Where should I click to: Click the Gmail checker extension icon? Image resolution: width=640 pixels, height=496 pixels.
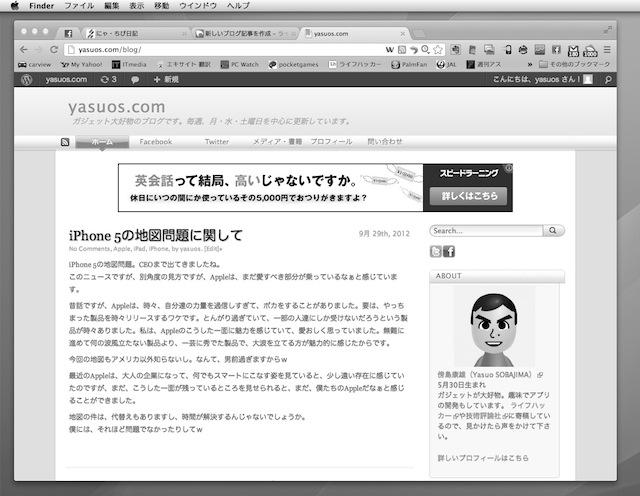(573, 51)
